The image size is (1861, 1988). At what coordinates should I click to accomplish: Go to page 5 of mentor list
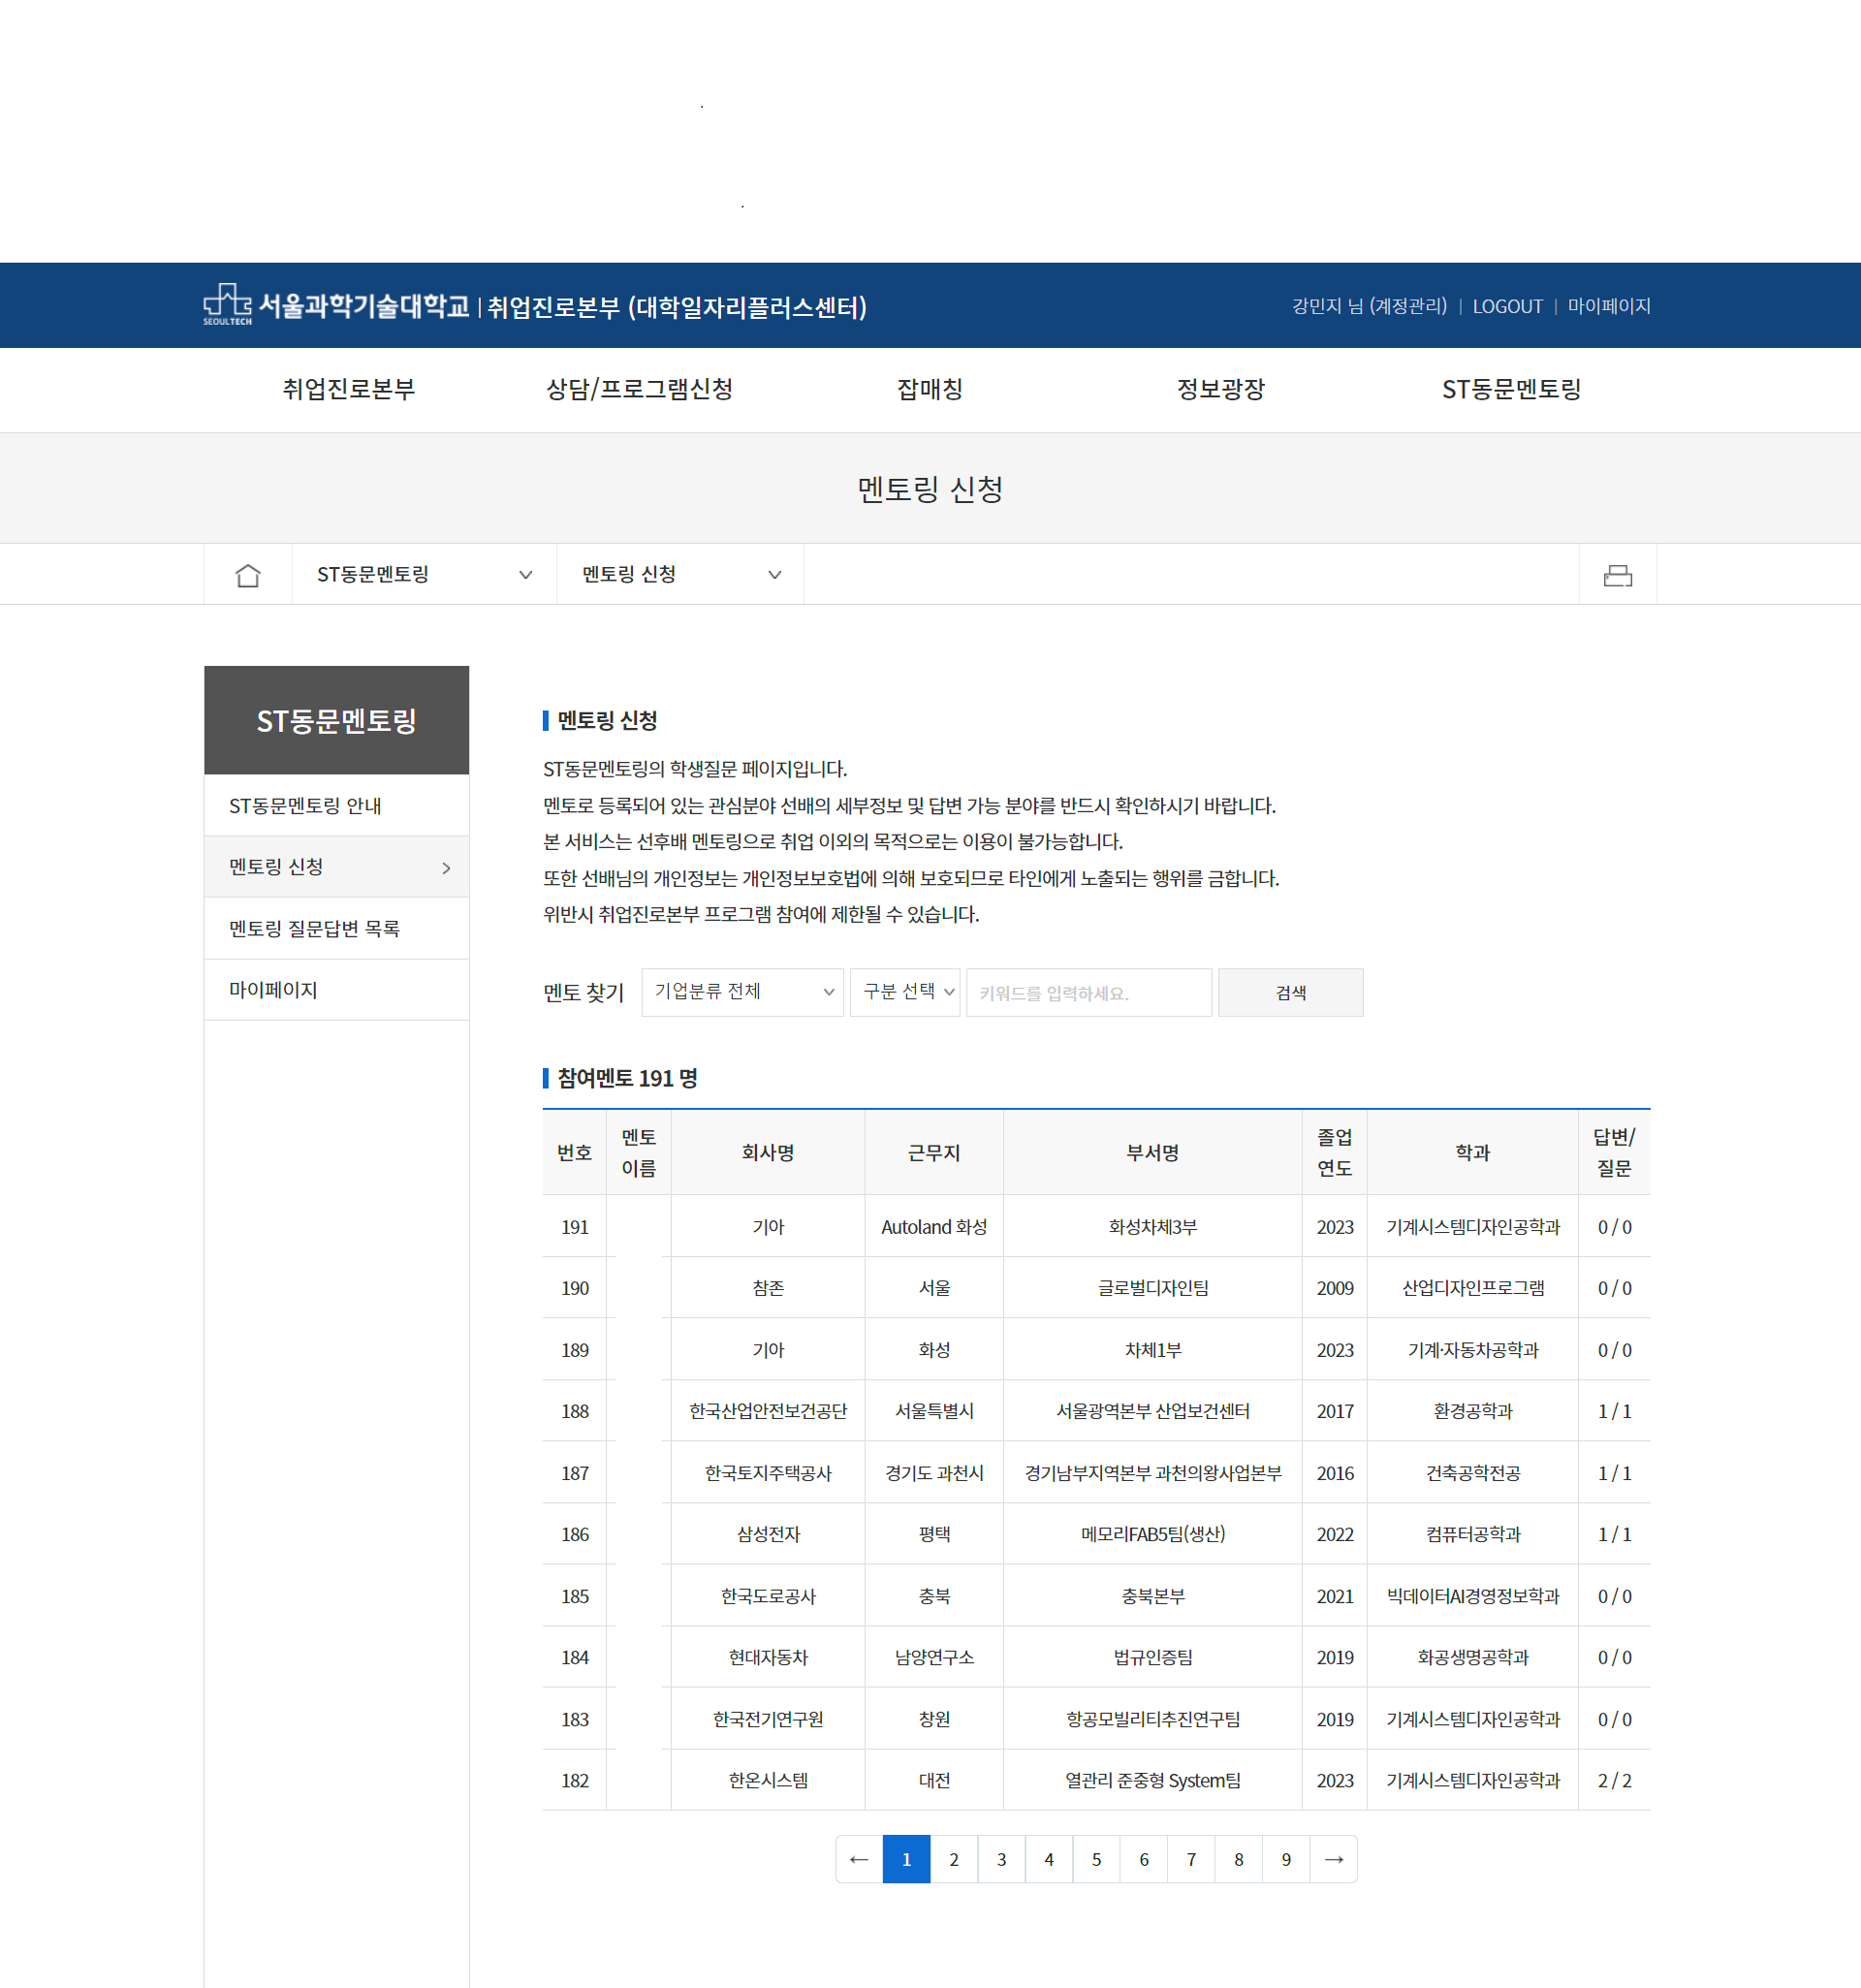pos(1096,1859)
